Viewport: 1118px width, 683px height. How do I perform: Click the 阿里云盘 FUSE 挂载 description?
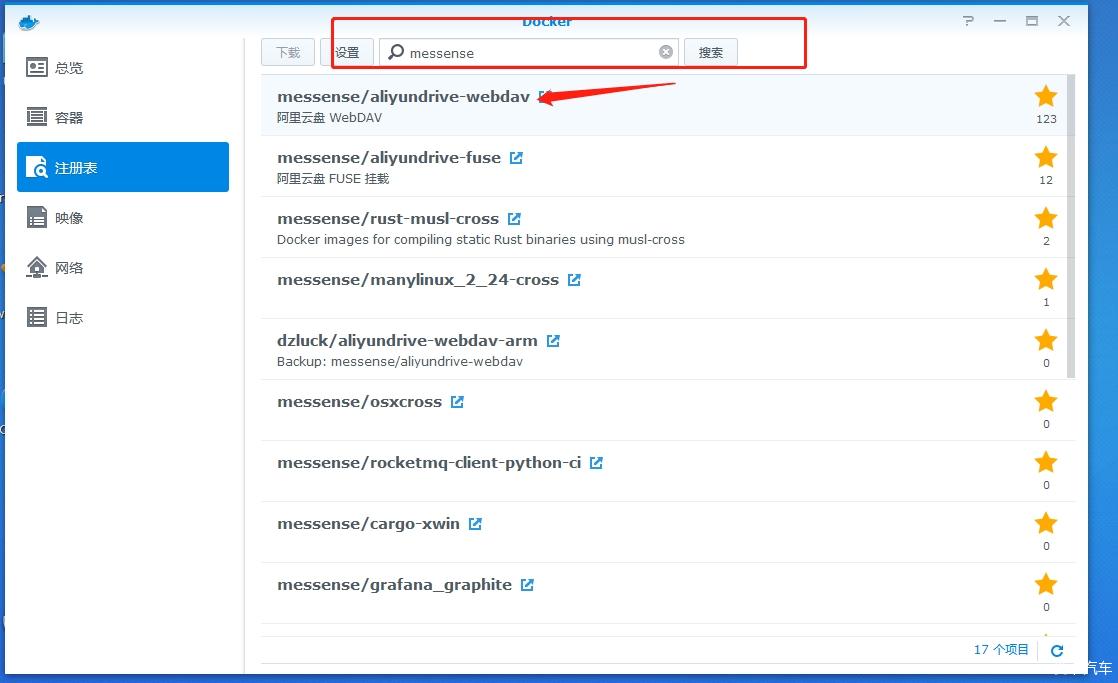[333, 178]
